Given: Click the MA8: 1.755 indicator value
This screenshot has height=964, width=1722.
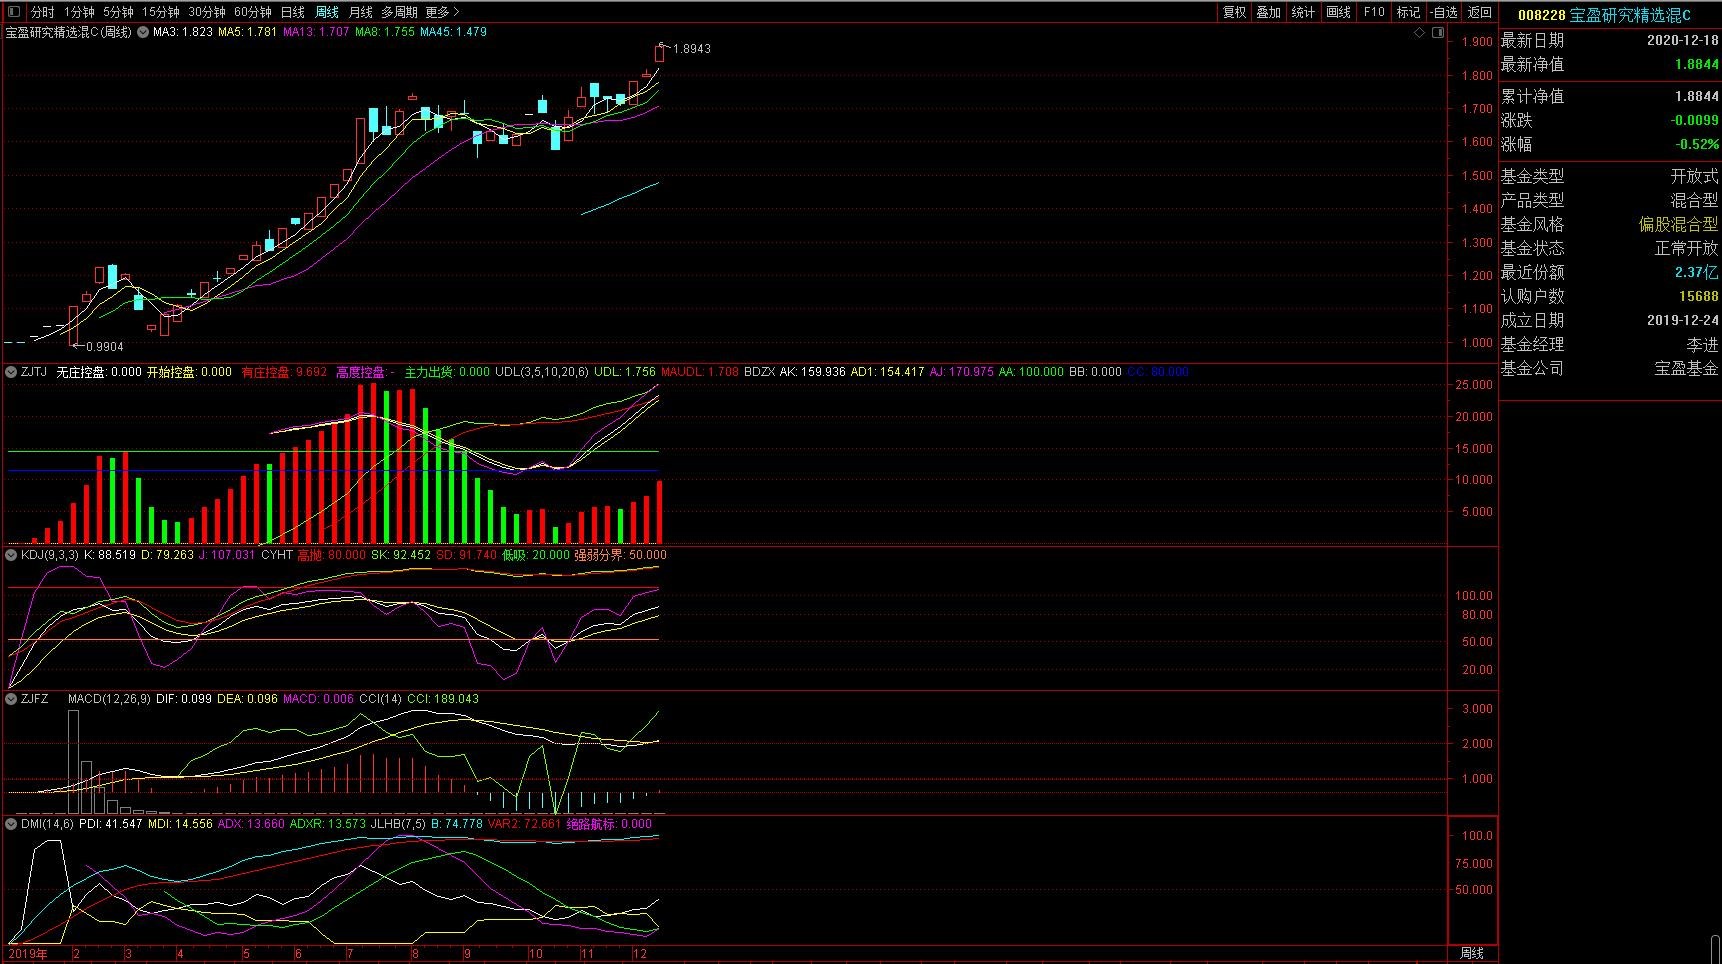Looking at the screenshot, I should point(385,32).
